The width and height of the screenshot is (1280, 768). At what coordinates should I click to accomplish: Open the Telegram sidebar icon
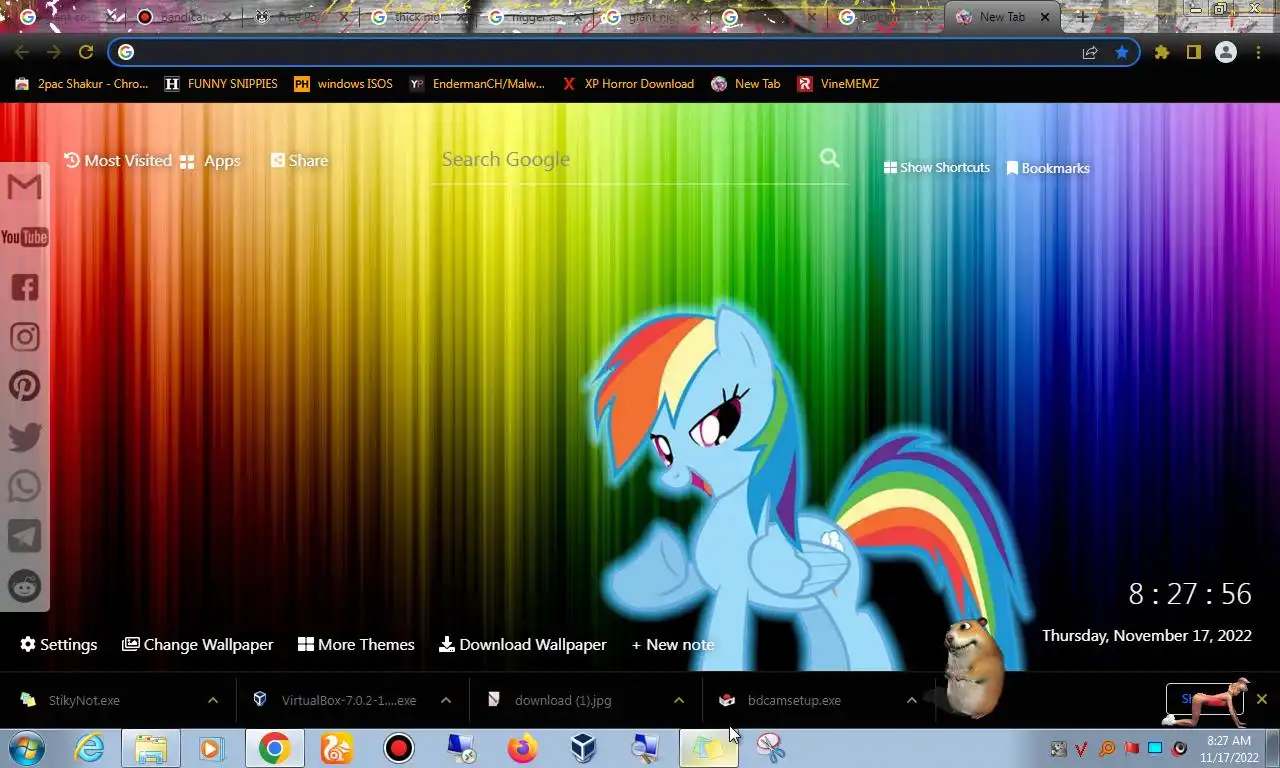(25, 536)
